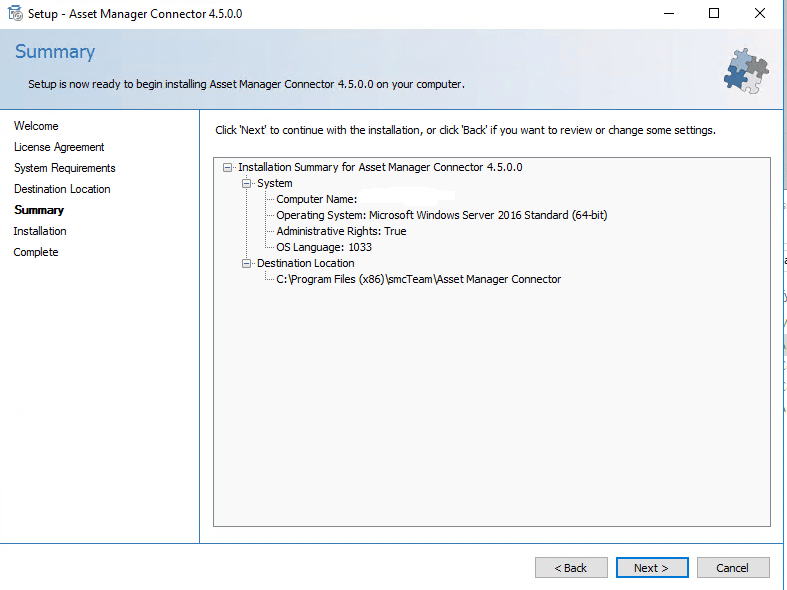
Task: Select the Operating System tree entry
Action: coord(441,215)
